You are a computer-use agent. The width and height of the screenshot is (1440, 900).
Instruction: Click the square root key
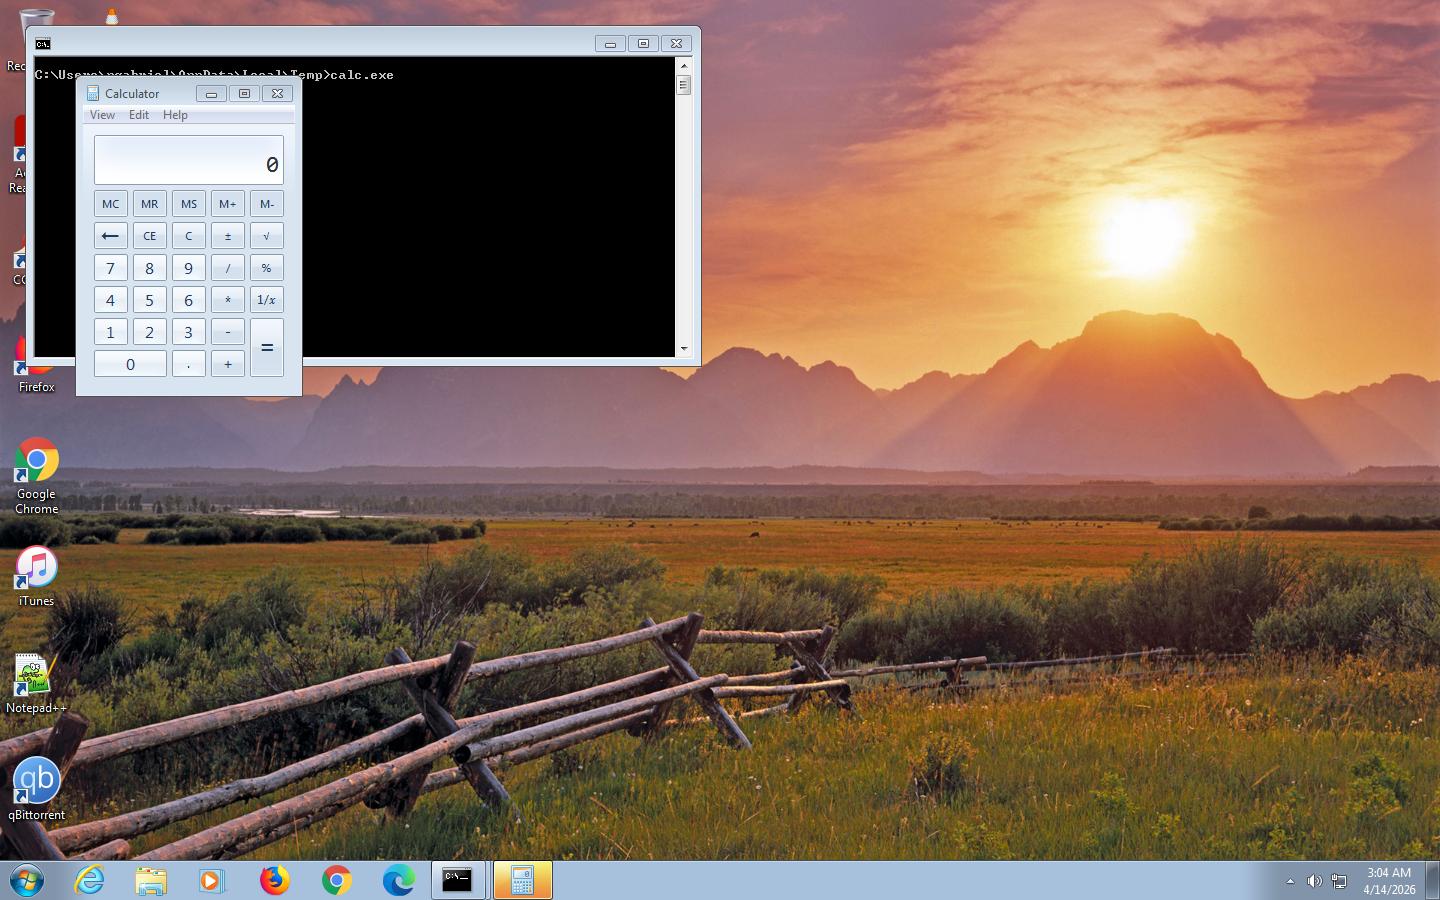266,236
